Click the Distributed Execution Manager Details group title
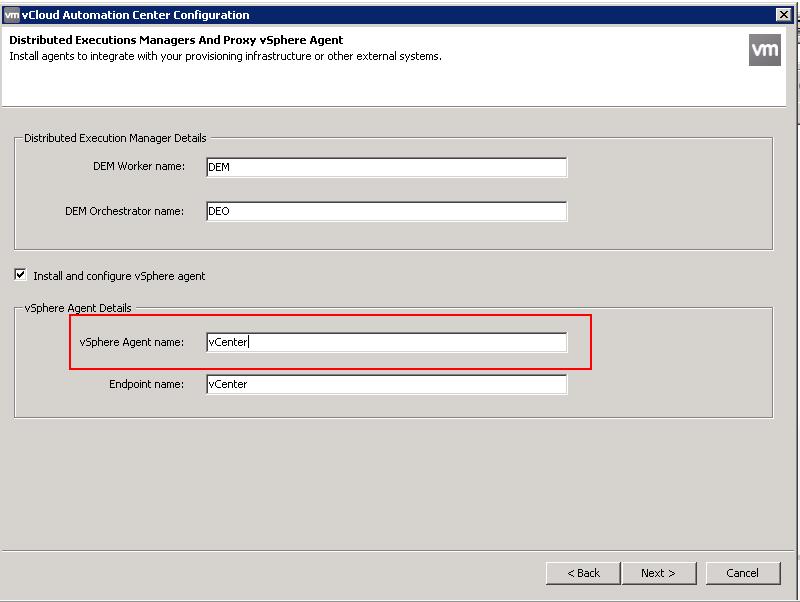This screenshot has height=602, width=800. click(115, 138)
